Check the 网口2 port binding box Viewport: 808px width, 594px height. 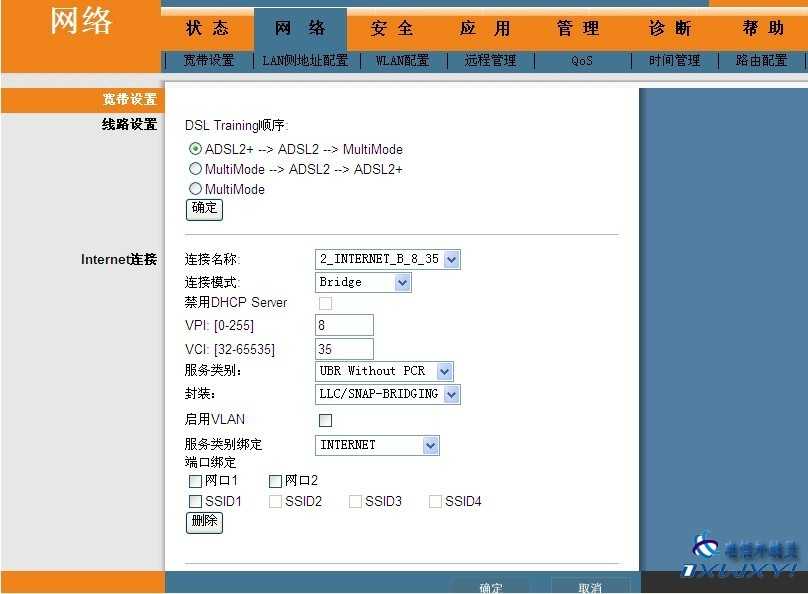pyautogui.click(x=275, y=481)
